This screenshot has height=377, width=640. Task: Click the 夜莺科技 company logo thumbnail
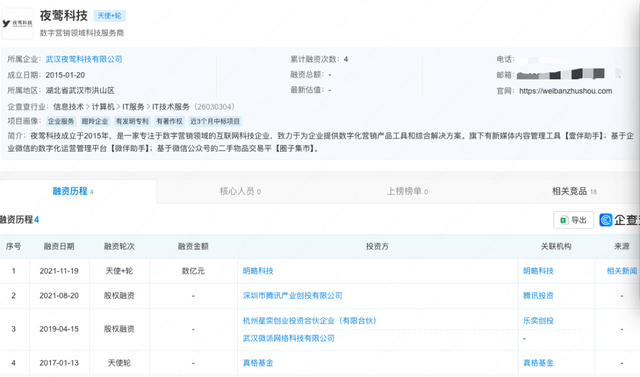[17, 24]
